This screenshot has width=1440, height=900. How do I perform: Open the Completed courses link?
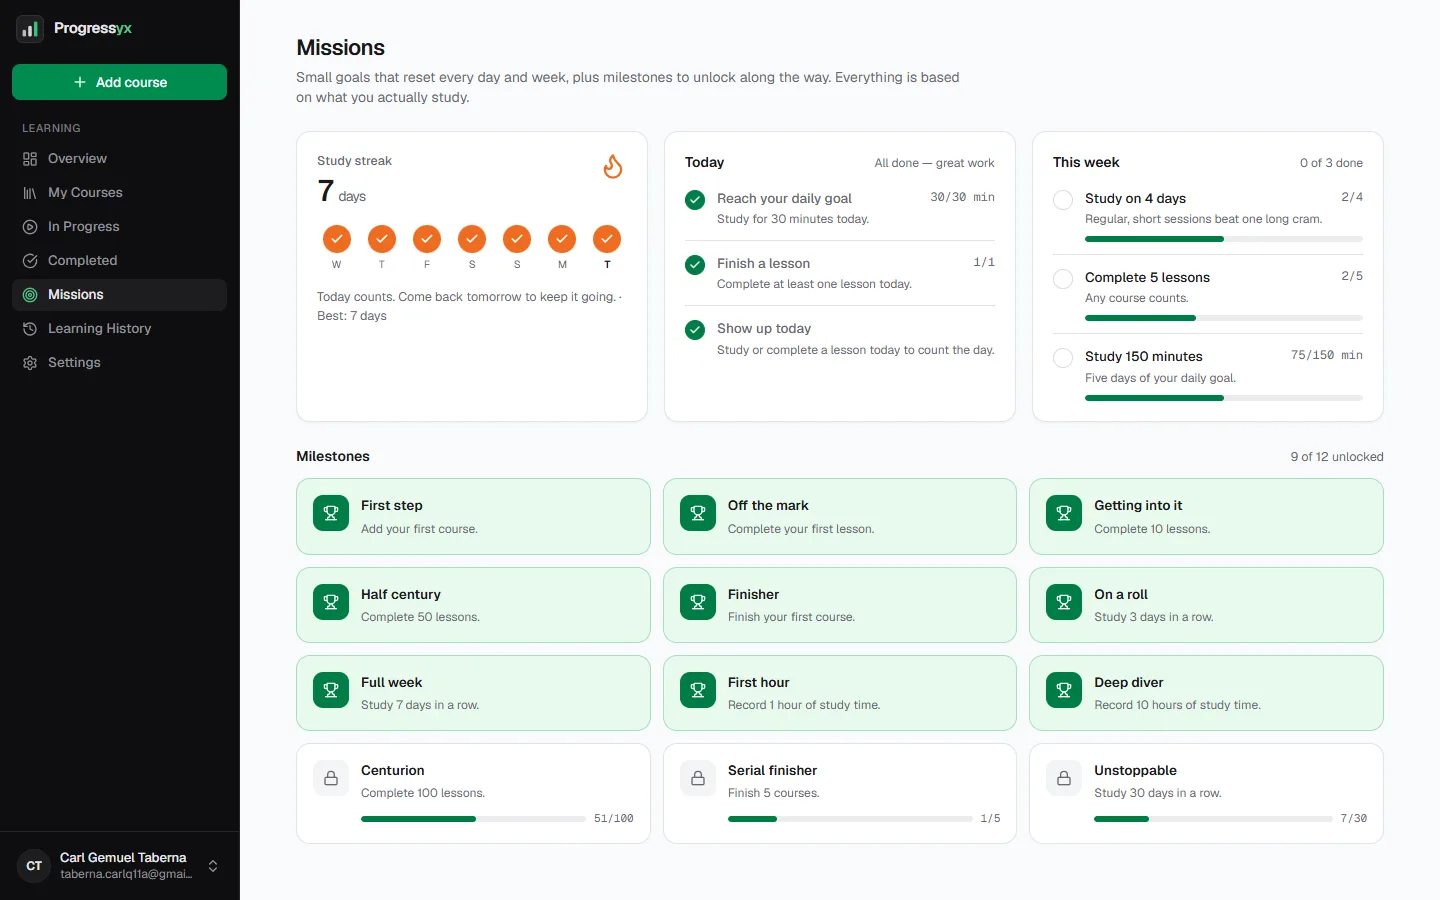tap(119, 261)
